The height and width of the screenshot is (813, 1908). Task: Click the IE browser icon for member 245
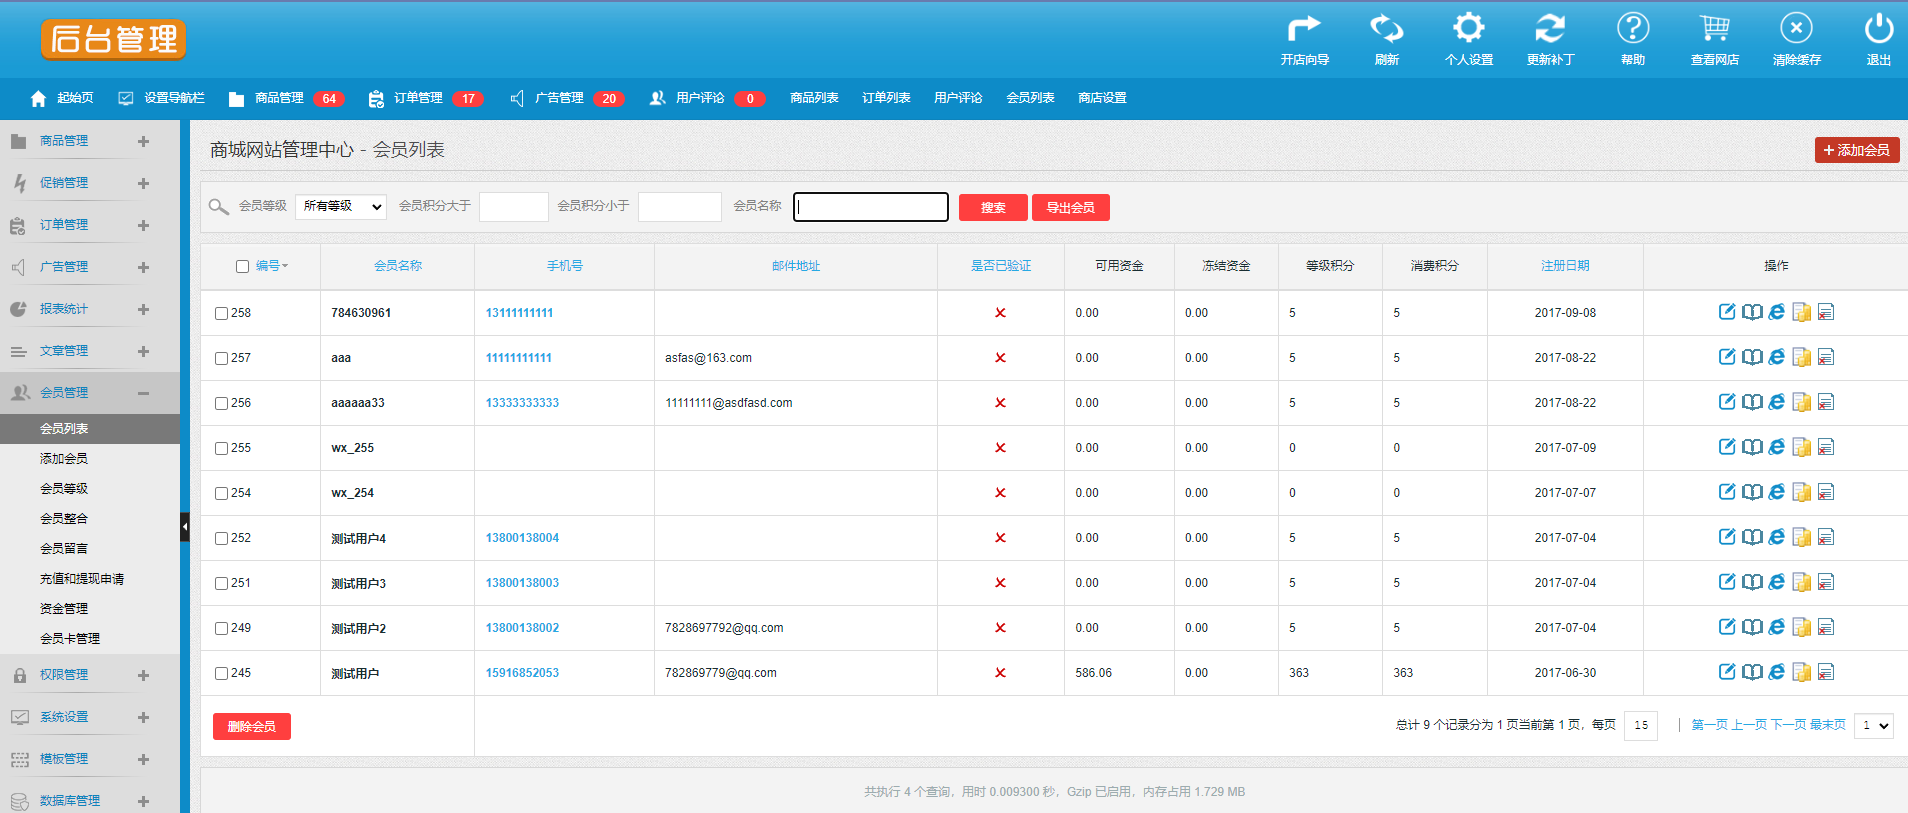click(1777, 672)
